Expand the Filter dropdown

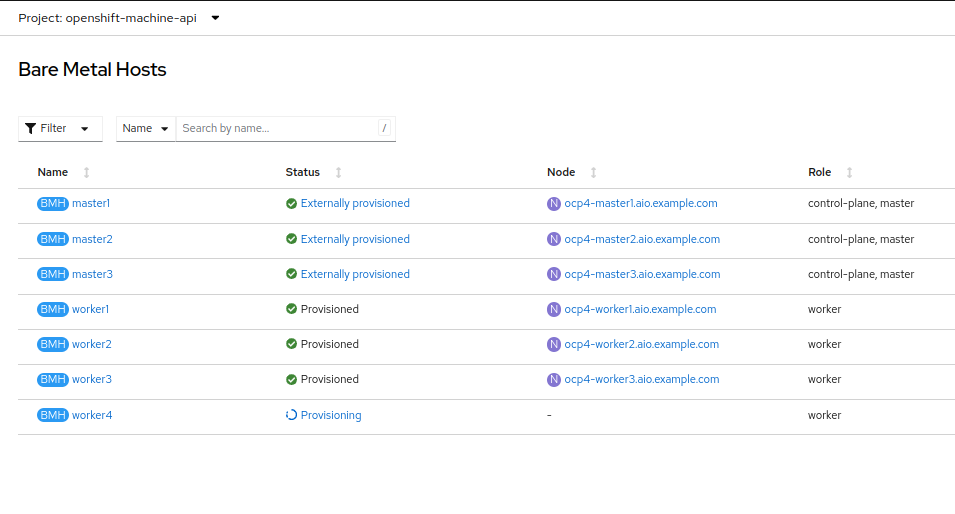pyautogui.click(x=60, y=129)
